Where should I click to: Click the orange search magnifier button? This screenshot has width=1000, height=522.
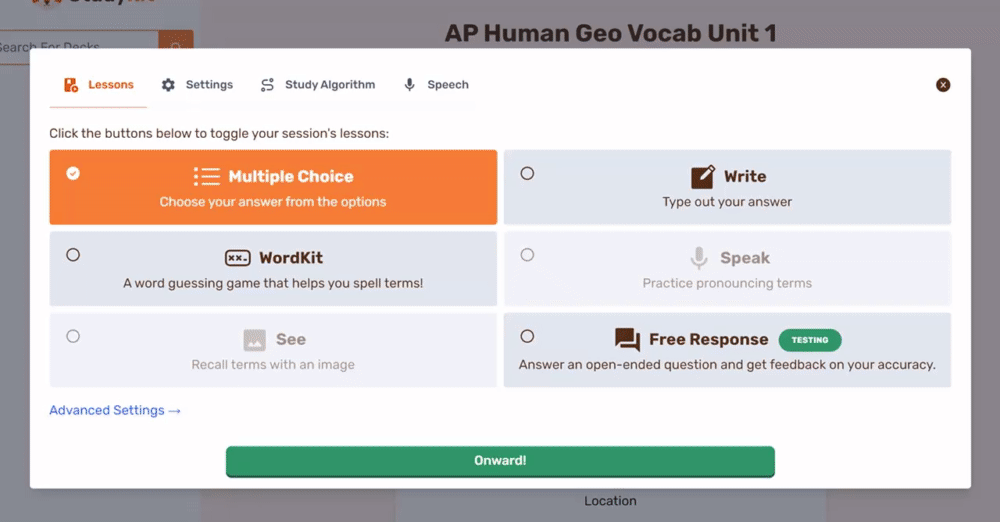pos(176,47)
